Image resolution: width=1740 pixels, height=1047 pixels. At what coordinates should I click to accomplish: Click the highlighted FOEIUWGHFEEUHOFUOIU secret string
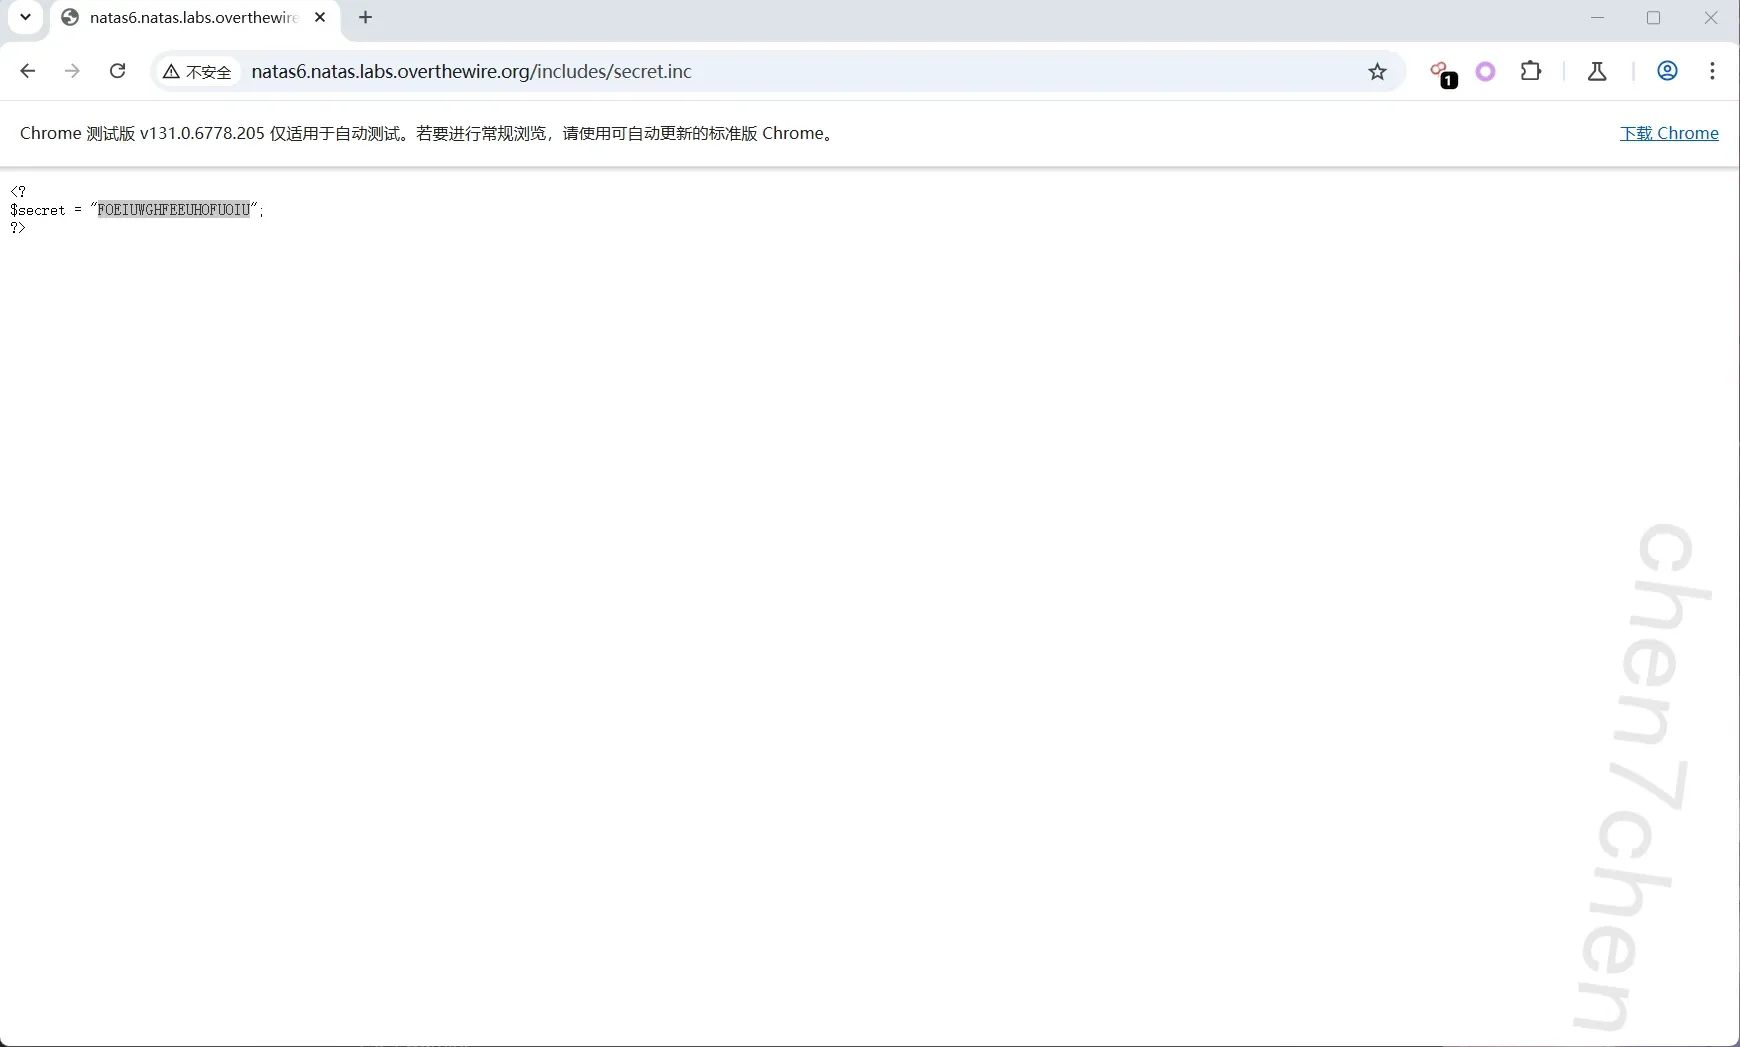(174, 210)
